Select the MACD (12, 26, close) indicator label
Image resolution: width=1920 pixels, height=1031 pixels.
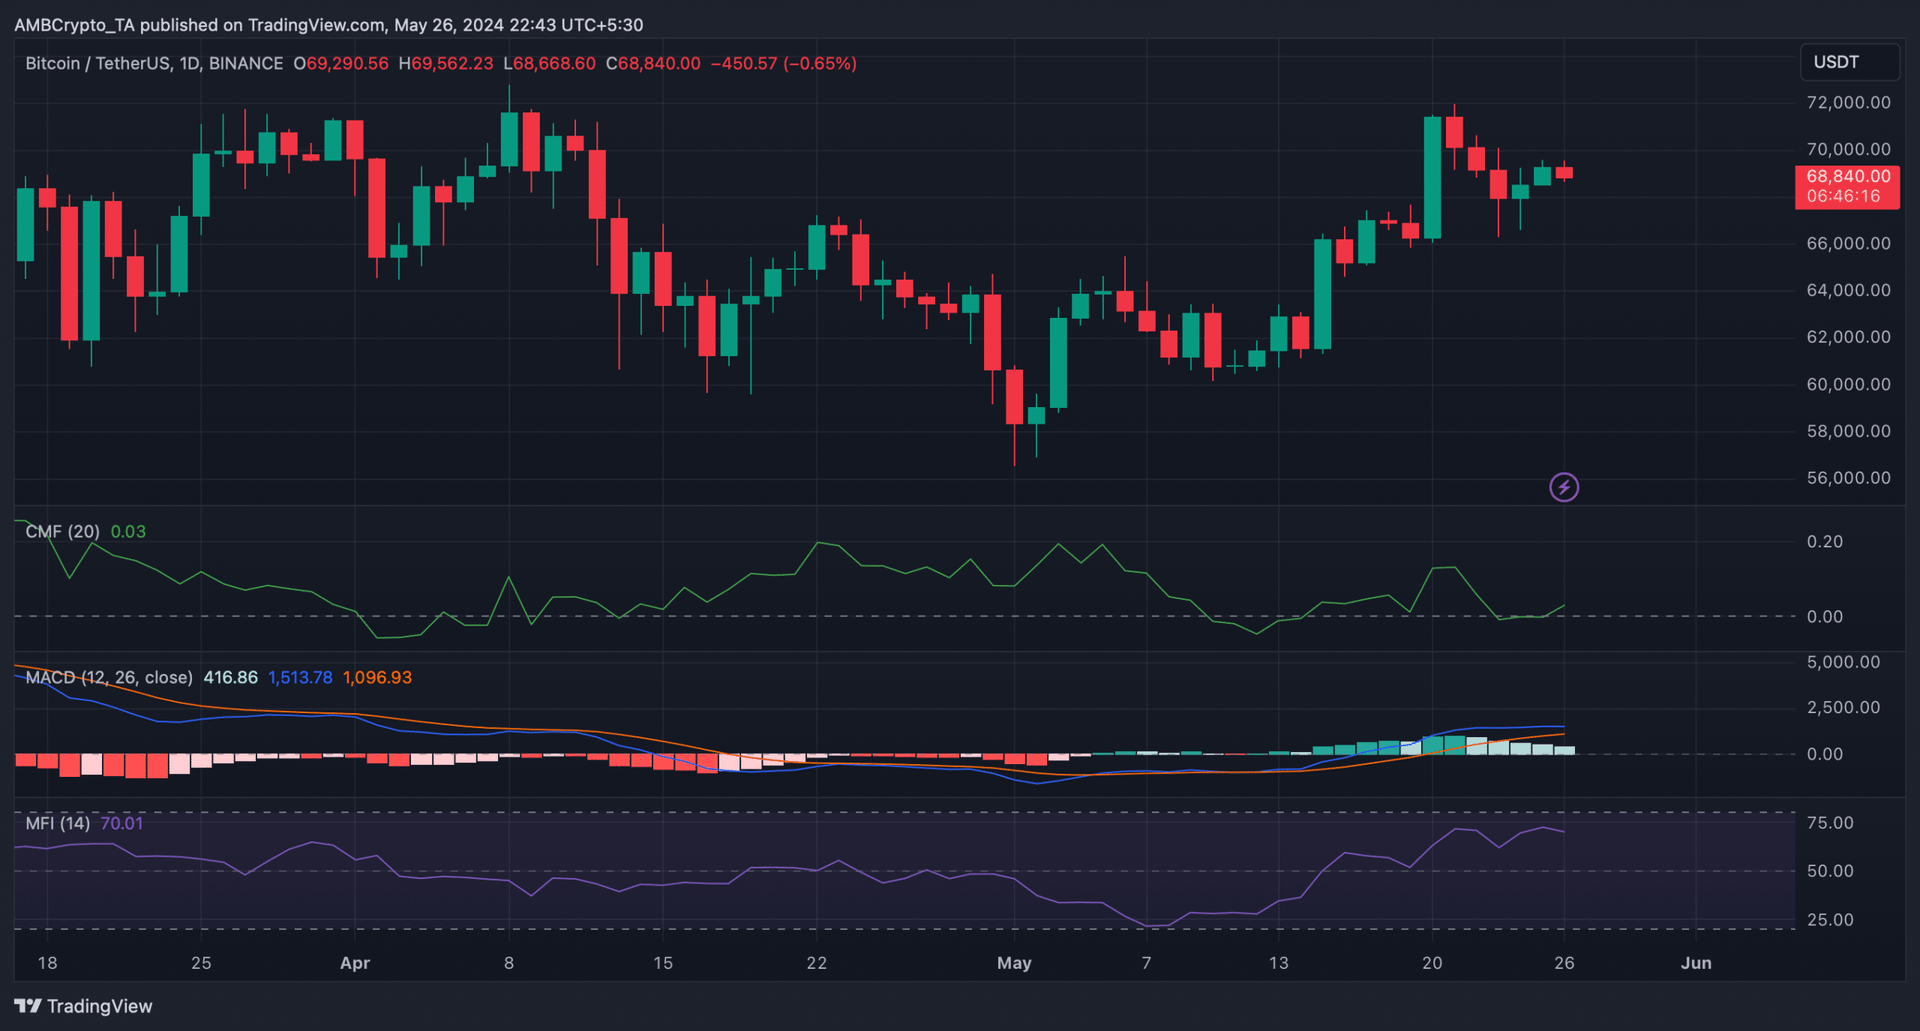[x=107, y=677]
